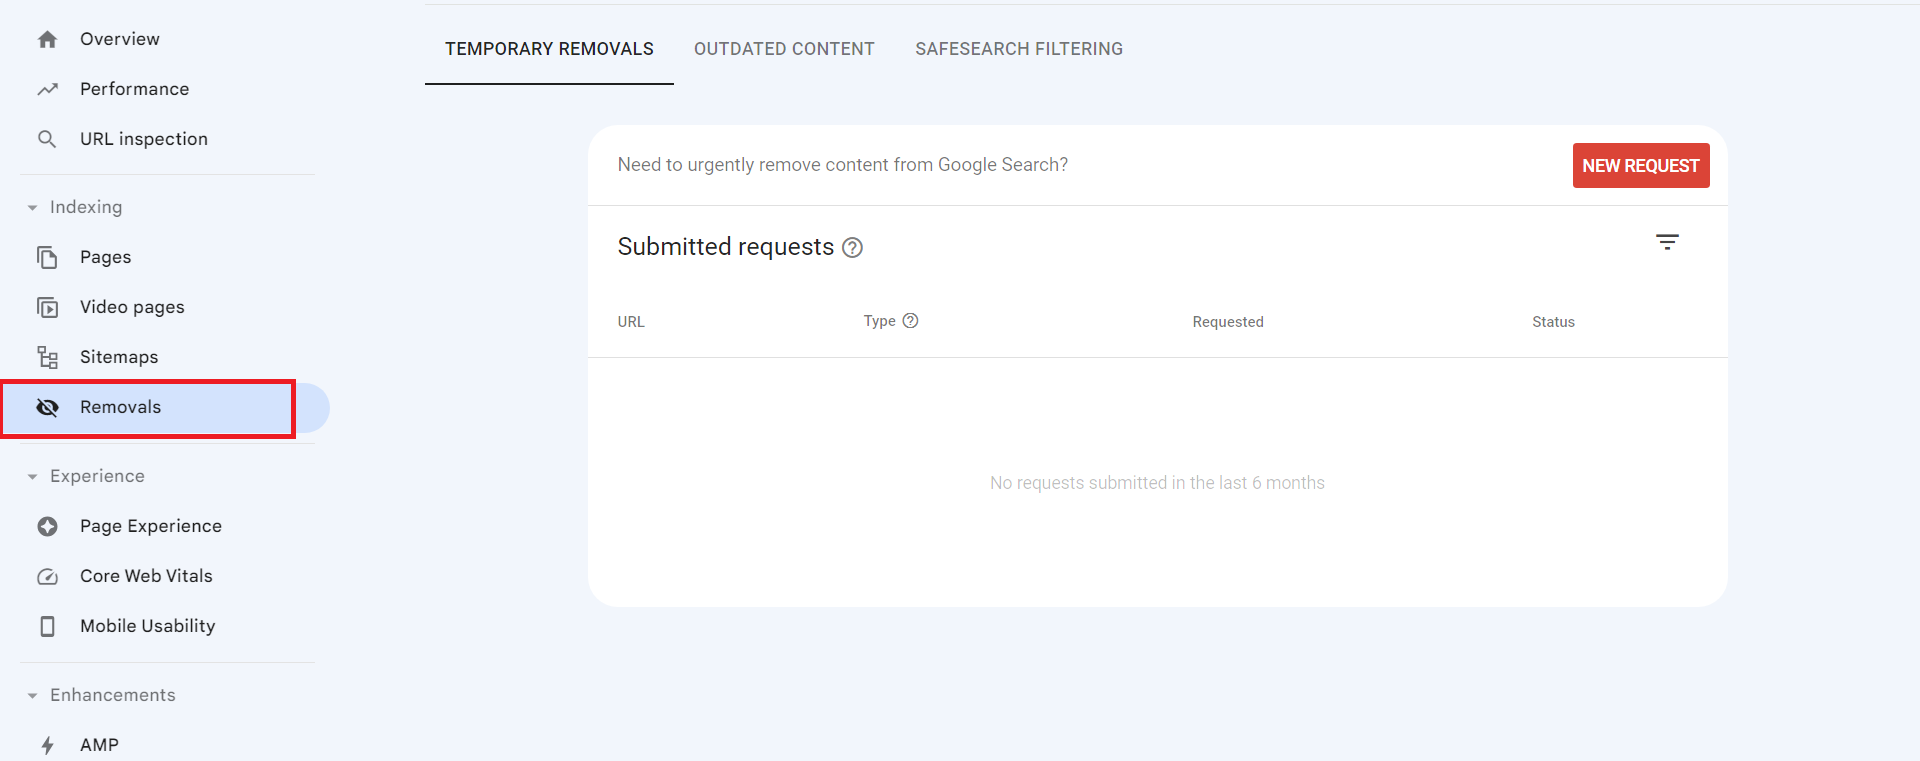Click the Video pages icon

pyautogui.click(x=47, y=307)
